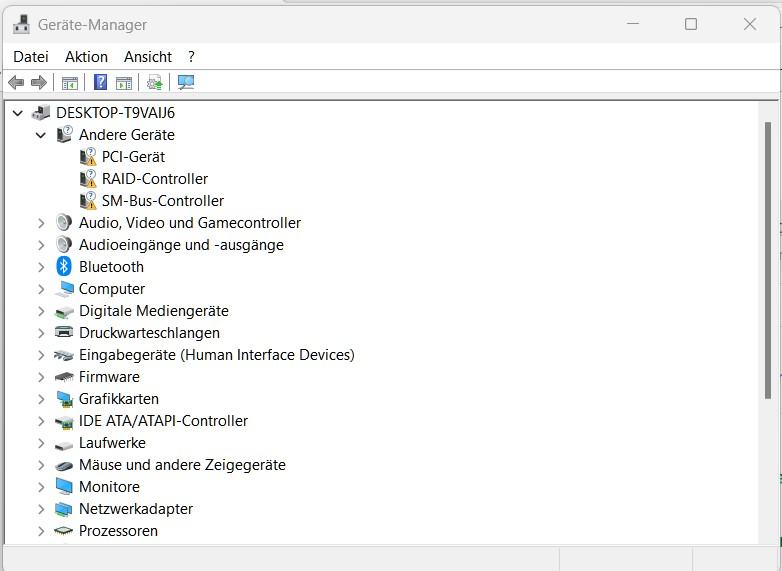Click the Mäuse und andere Zeigegeräte mouse icon
782x571 pixels.
pyautogui.click(x=64, y=466)
